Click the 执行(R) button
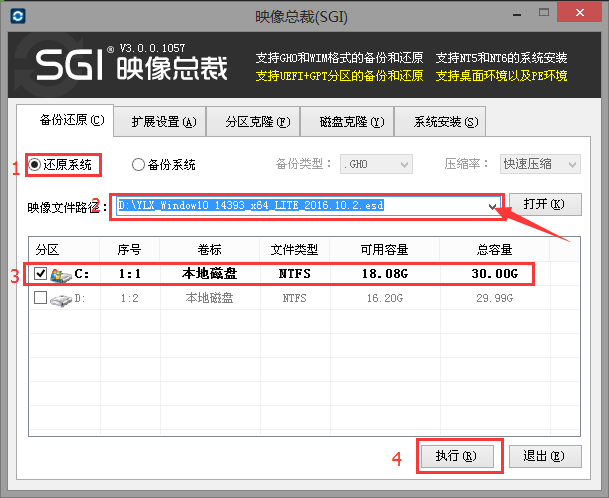609x498 pixels. click(x=457, y=456)
